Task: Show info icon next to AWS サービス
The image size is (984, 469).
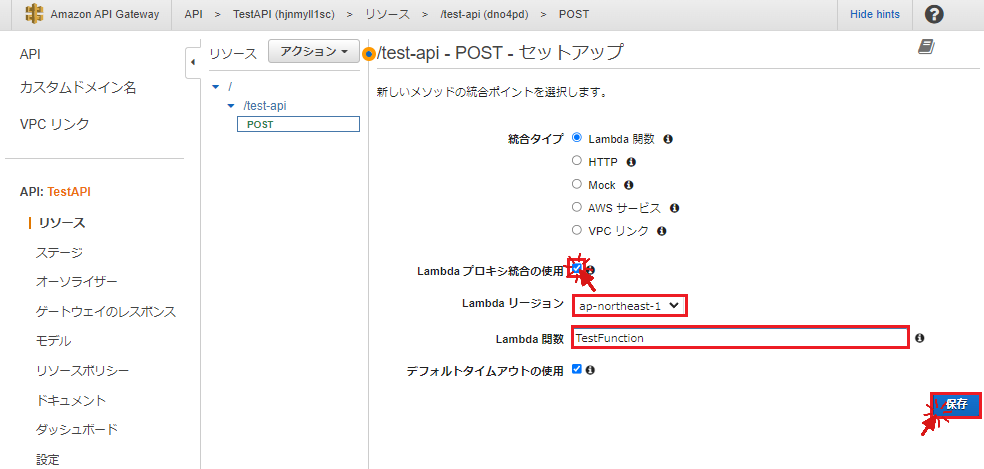Action: coord(675,208)
